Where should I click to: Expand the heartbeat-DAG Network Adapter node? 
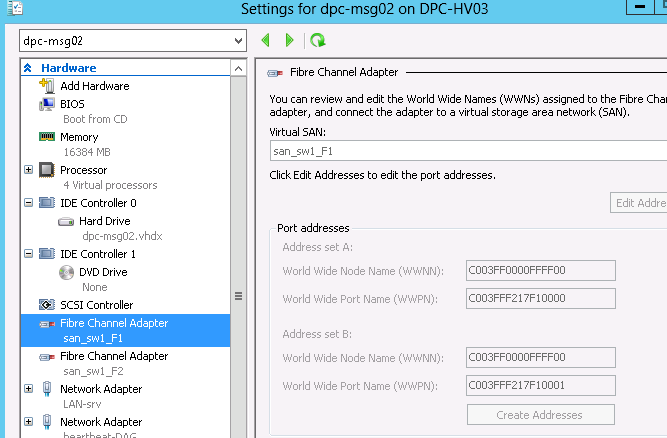[29, 422]
